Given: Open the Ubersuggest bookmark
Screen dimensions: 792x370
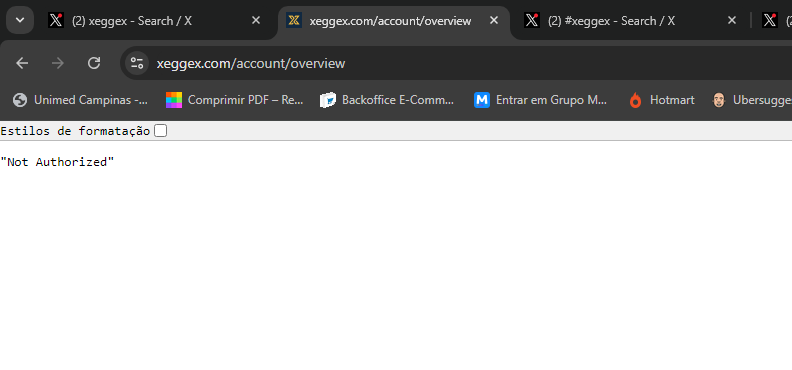Looking at the screenshot, I should 752,100.
